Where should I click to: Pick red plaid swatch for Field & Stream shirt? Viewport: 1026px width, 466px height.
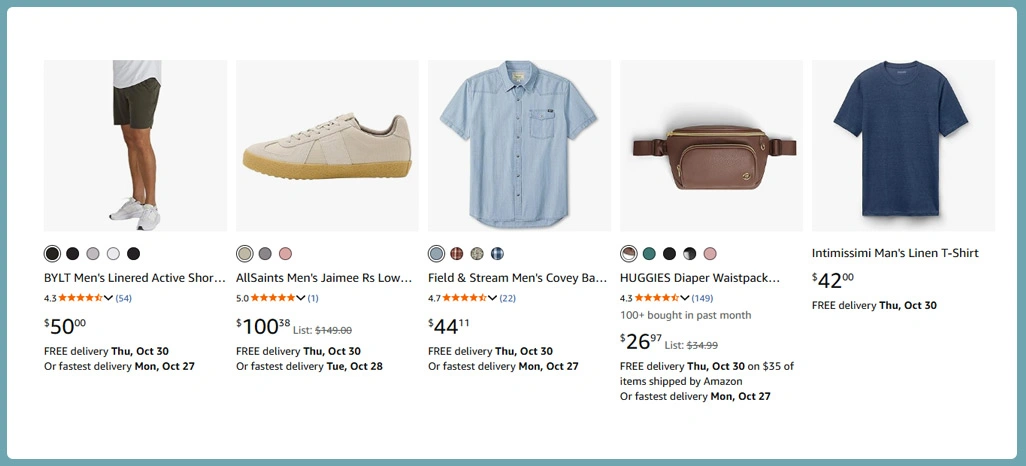(457, 254)
